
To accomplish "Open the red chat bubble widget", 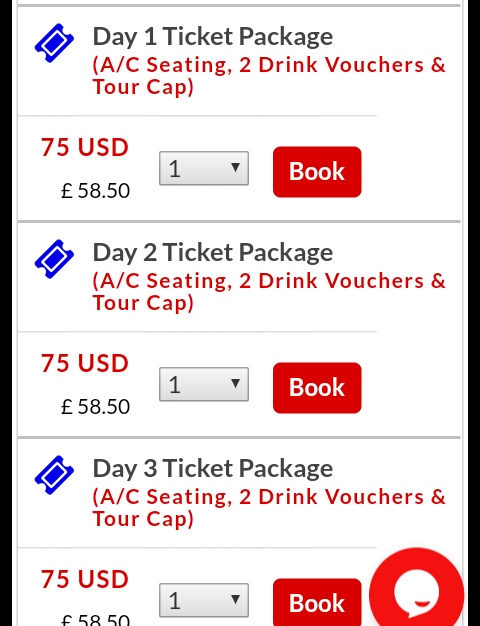I will point(417,588).
